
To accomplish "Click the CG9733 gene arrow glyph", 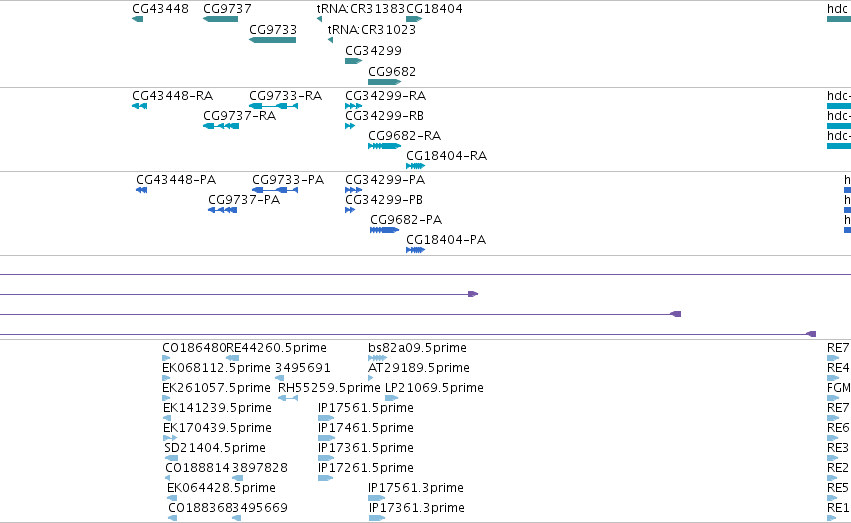I will tap(272, 40).
